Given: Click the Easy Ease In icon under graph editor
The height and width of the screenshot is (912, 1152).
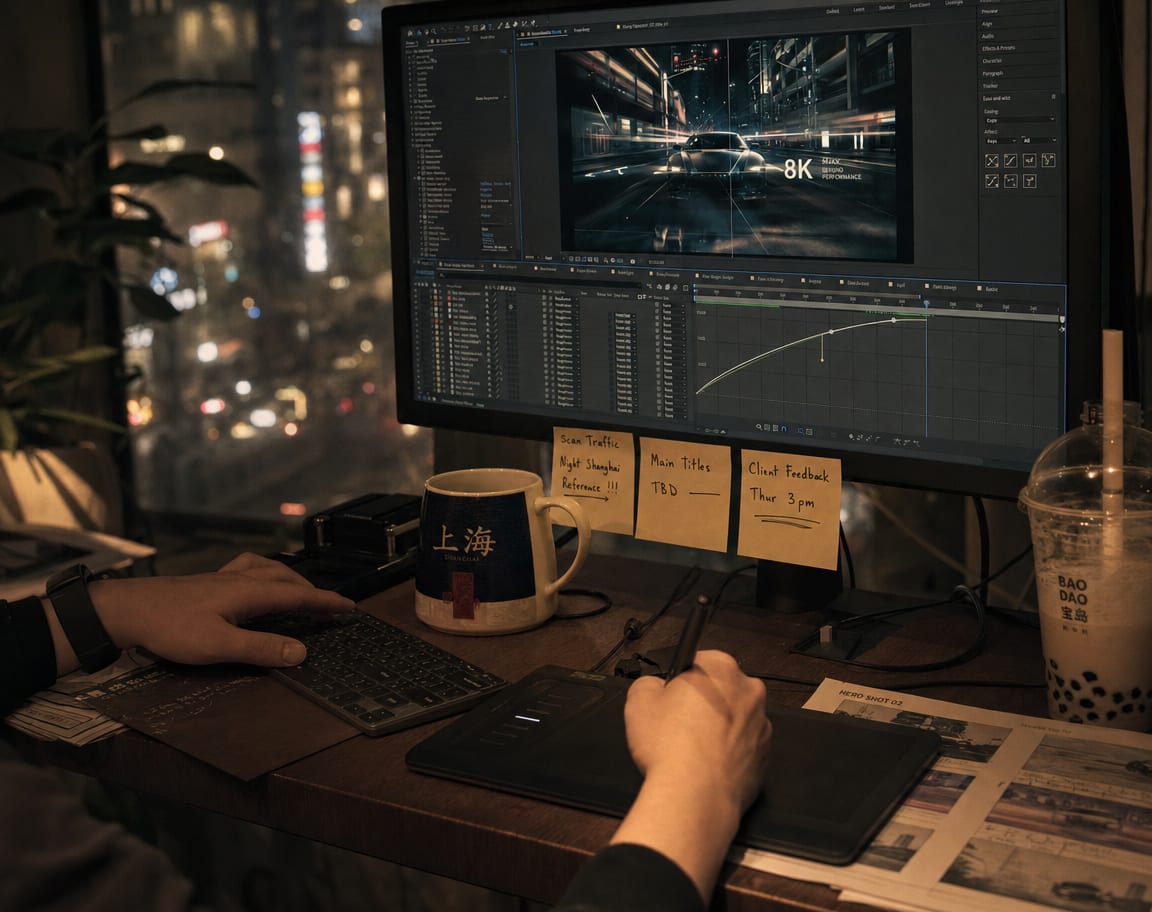Looking at the screenshot, I should click(x=906, y=442).
